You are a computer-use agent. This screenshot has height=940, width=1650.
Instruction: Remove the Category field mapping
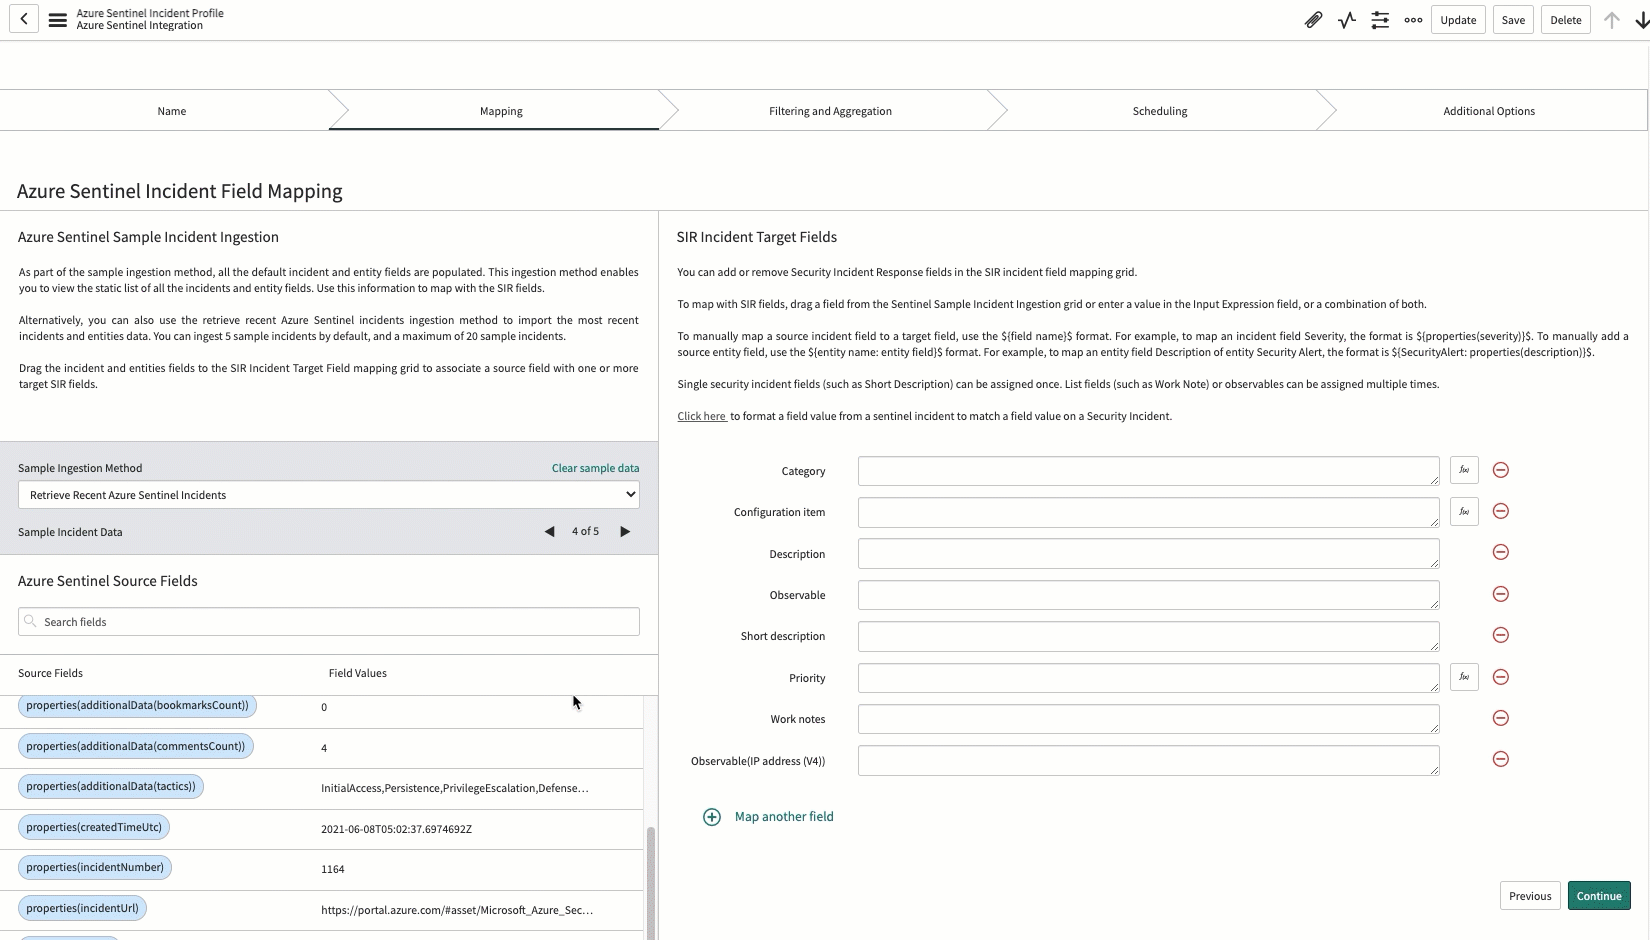1500,470
